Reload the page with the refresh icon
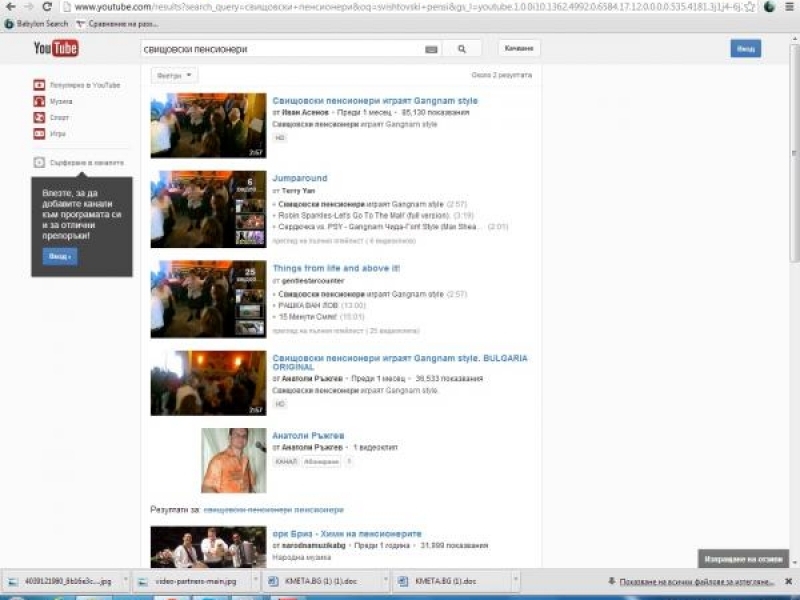Image resolution: width=800 pixels, height=600 pixels. pyautogui.click(x=46, y=7)
